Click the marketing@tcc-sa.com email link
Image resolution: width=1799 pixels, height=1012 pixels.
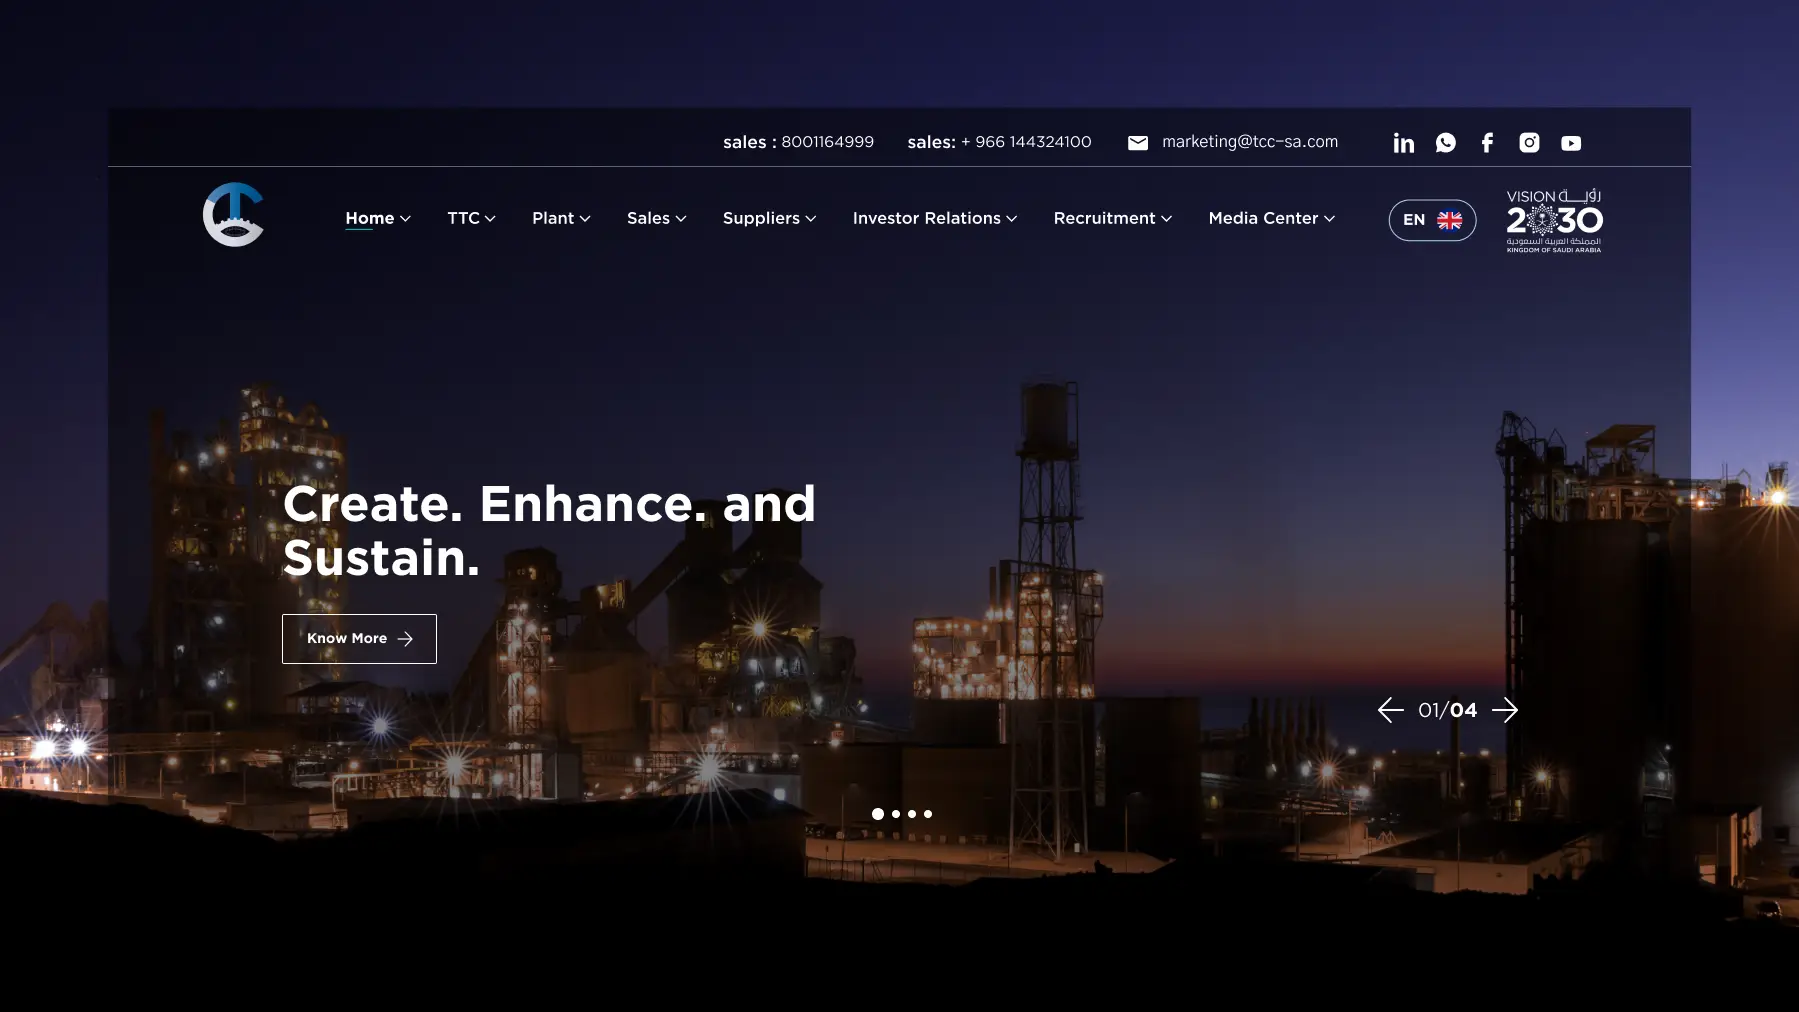[x=1249, y=141]
